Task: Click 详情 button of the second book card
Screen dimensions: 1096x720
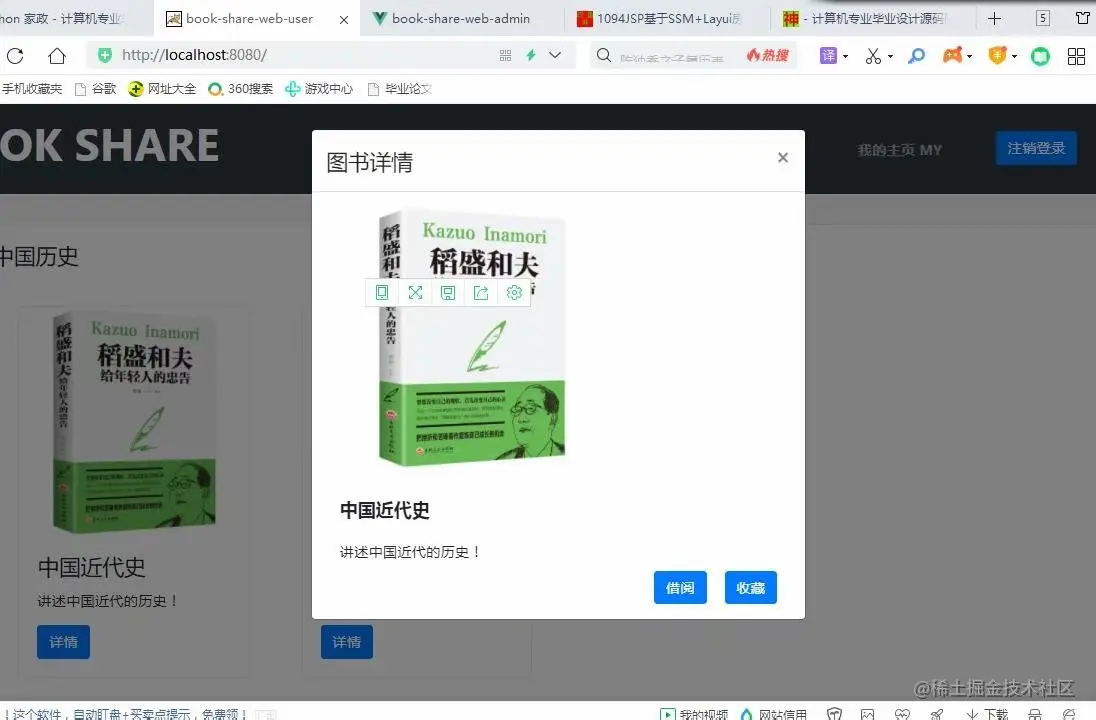Action: coord(347,642)
